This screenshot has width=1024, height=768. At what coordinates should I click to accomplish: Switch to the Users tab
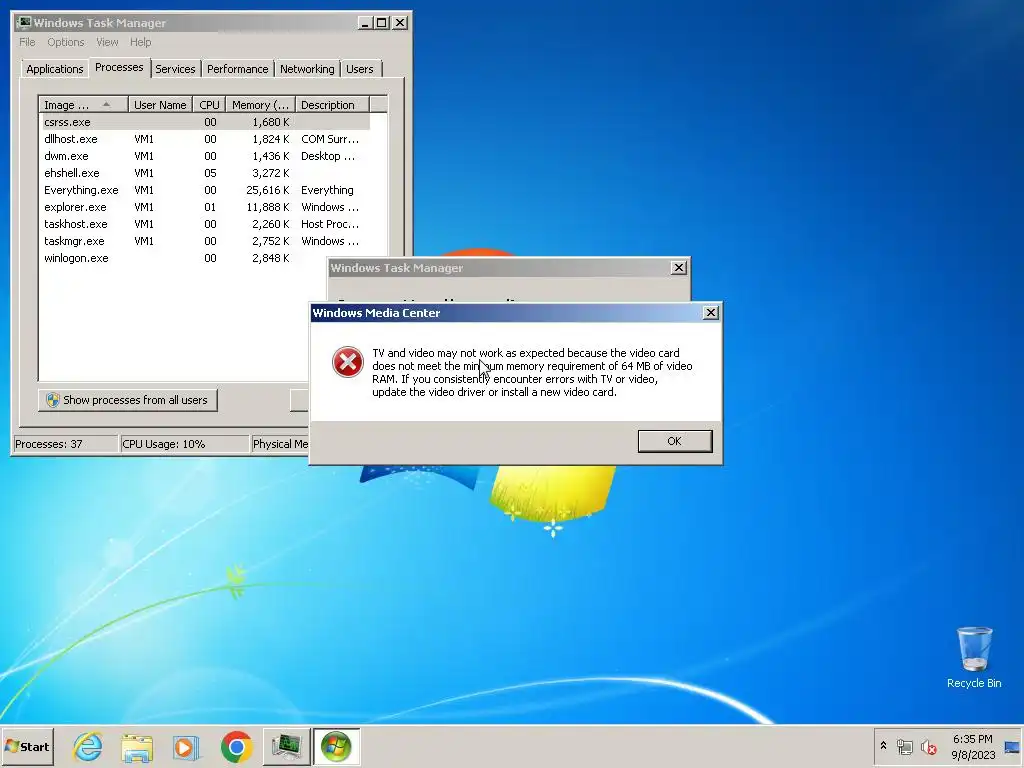(x=360, y=69)
